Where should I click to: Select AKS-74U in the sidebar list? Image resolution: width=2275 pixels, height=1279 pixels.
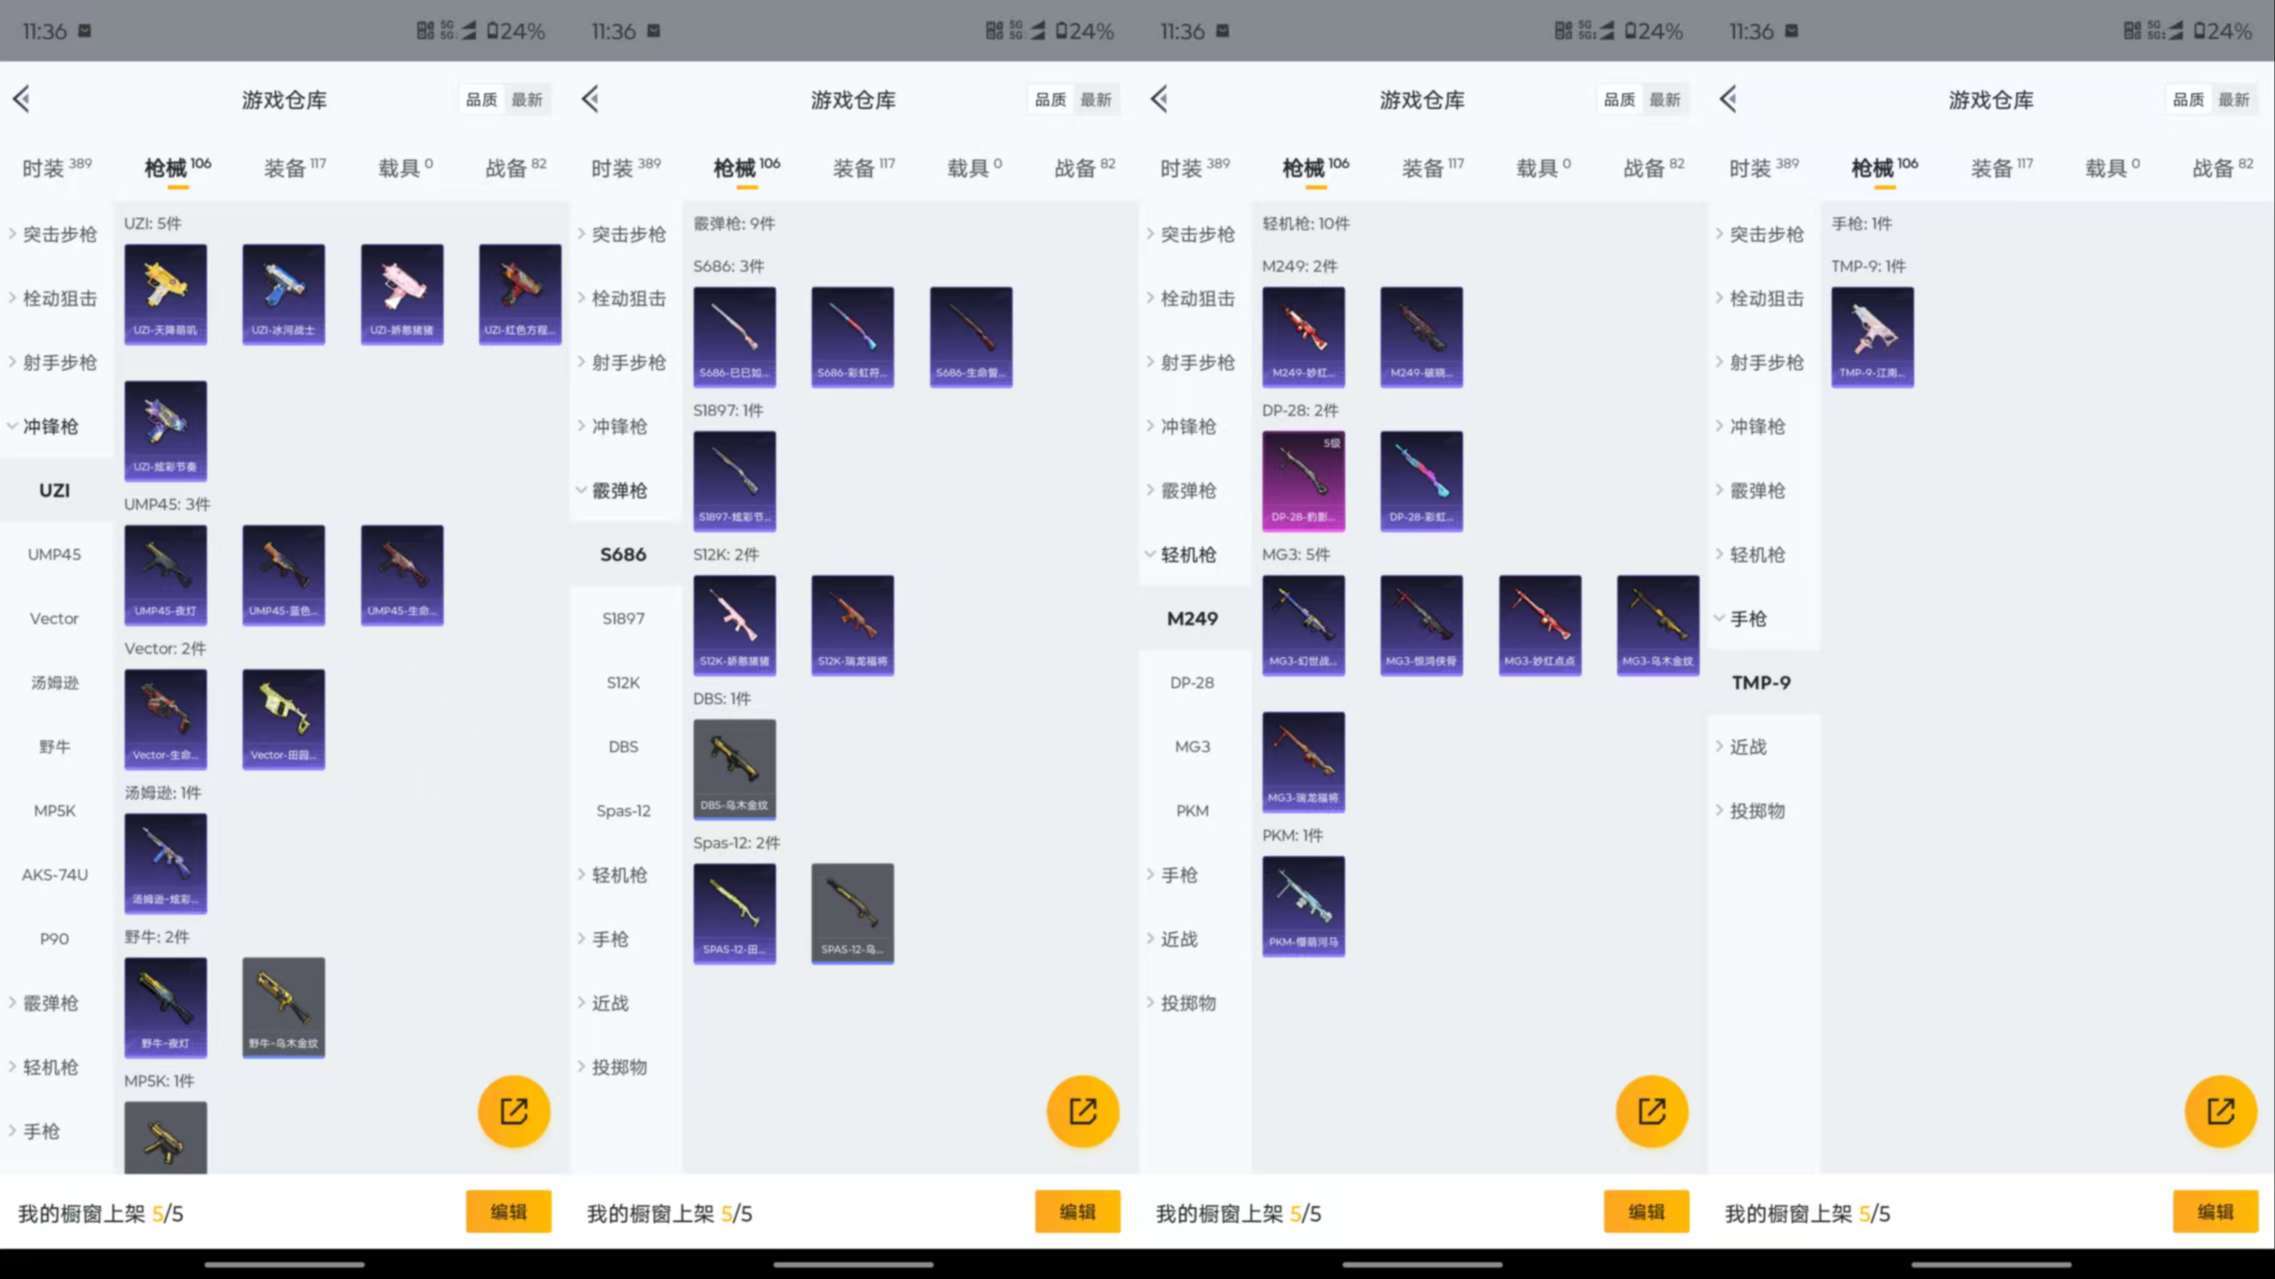point(55,875)
